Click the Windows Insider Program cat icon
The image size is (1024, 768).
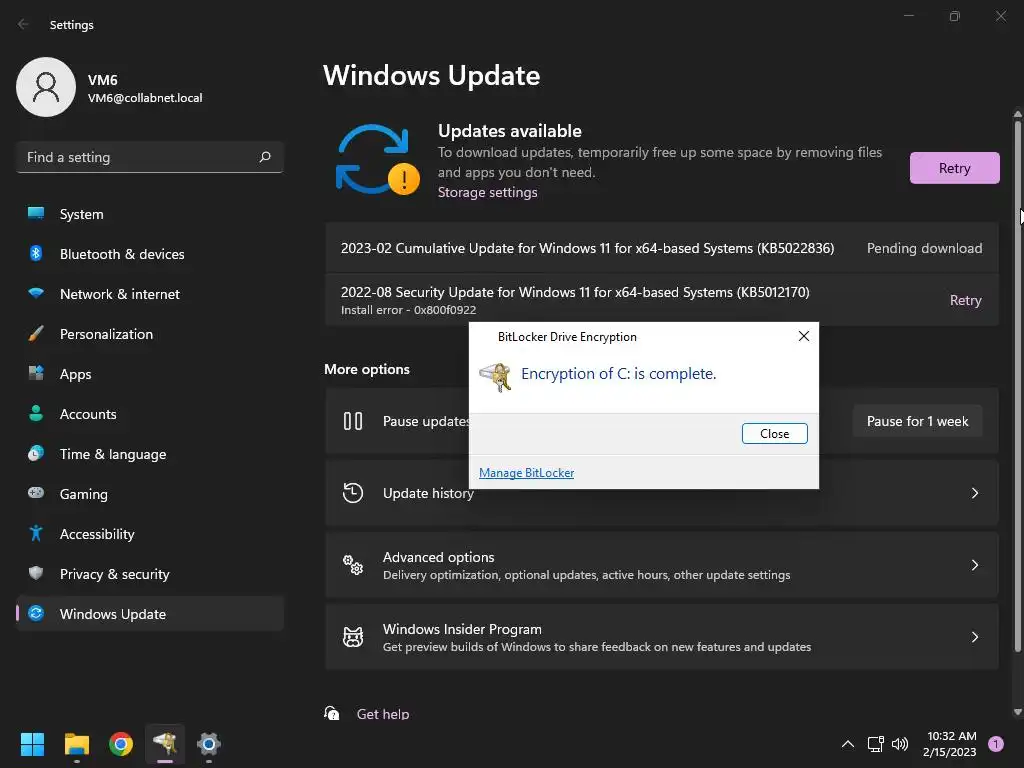(x=353, y=637)
